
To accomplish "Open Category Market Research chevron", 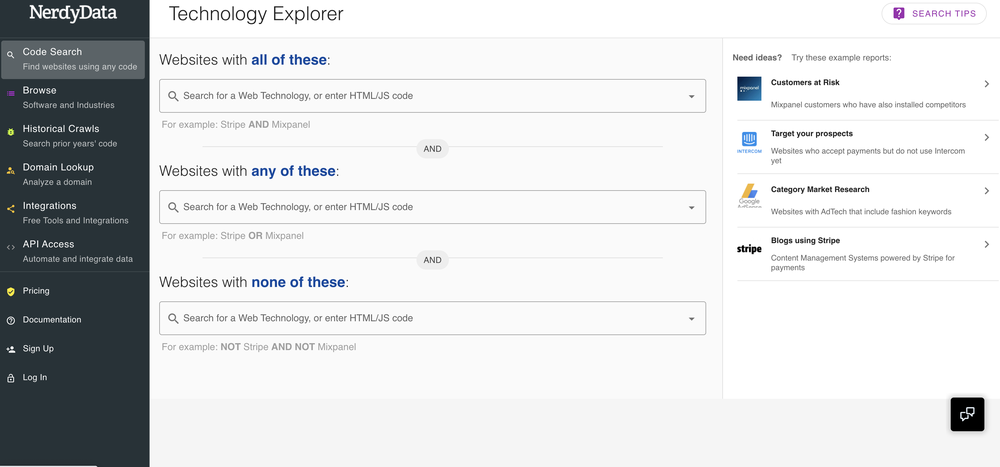I will coord(987,191).
